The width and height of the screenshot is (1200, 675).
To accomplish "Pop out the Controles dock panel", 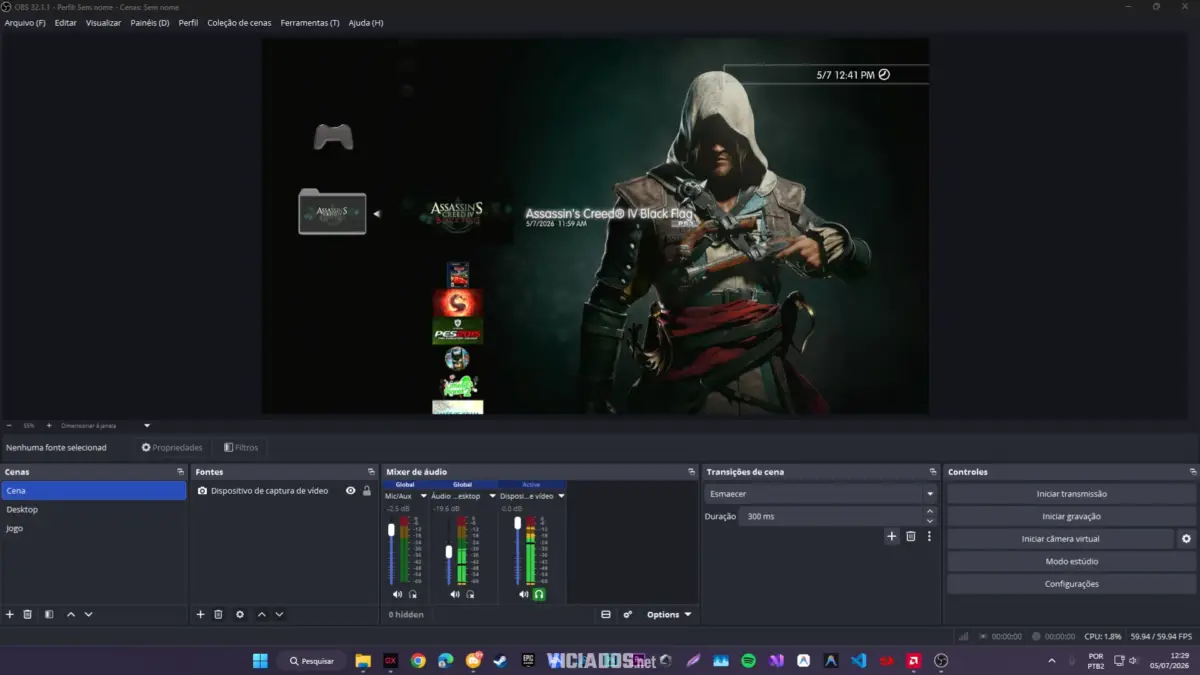I will (x=1193, y=472).
